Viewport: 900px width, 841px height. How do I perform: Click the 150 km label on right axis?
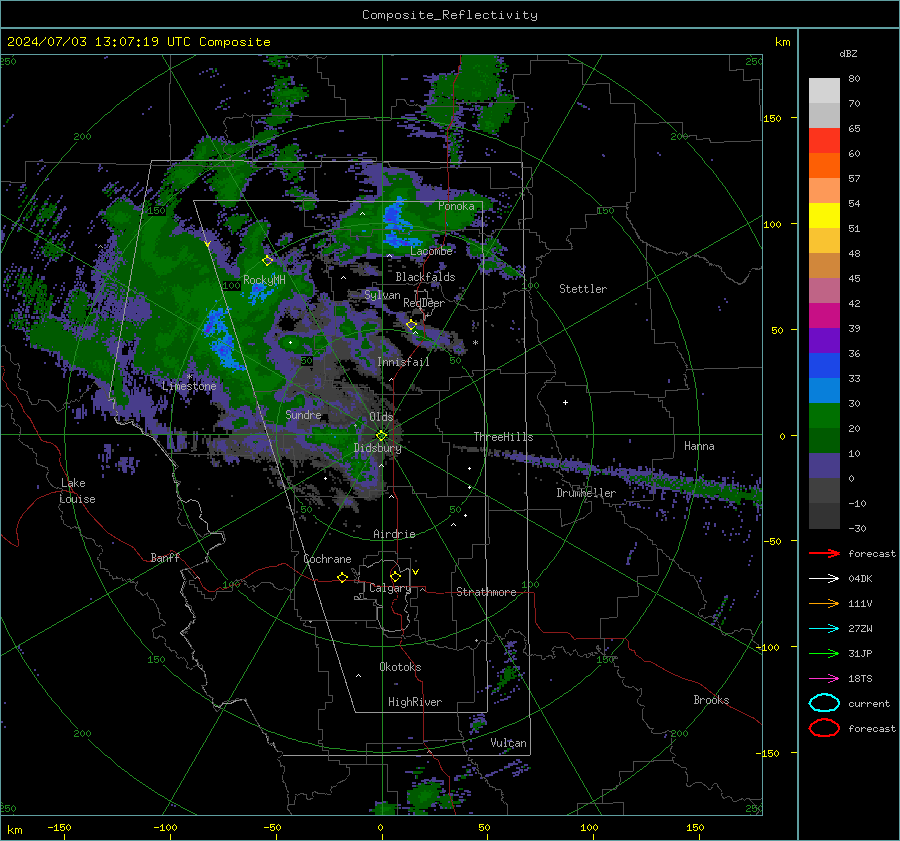click(773, 118)
